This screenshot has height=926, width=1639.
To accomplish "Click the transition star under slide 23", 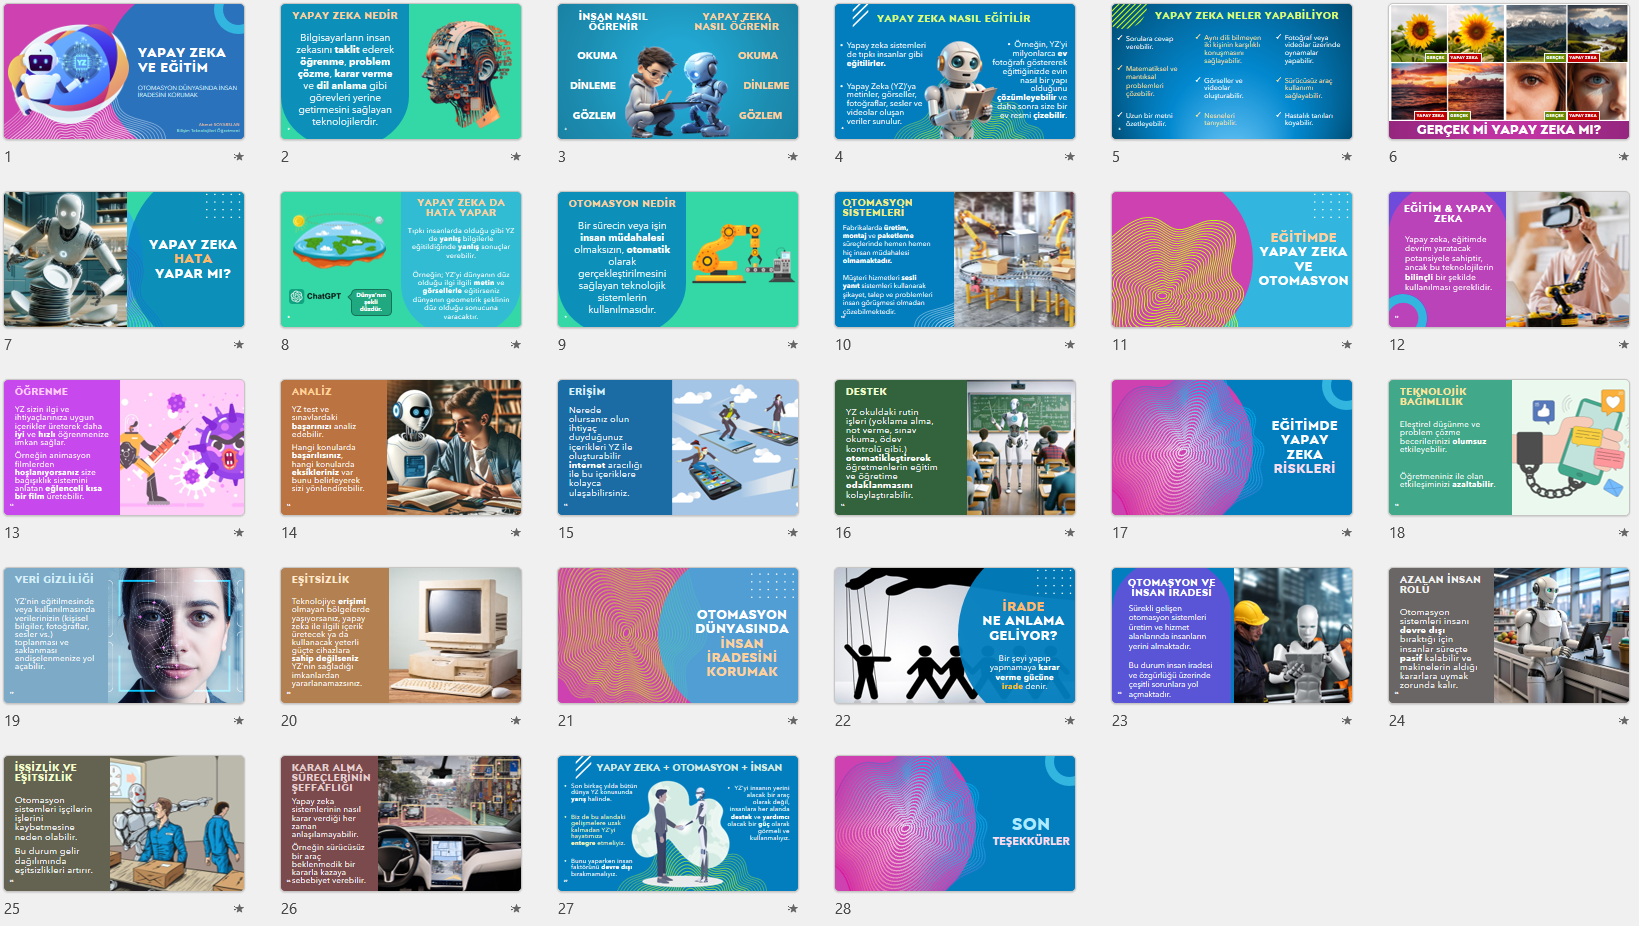I will (1347, 721).
